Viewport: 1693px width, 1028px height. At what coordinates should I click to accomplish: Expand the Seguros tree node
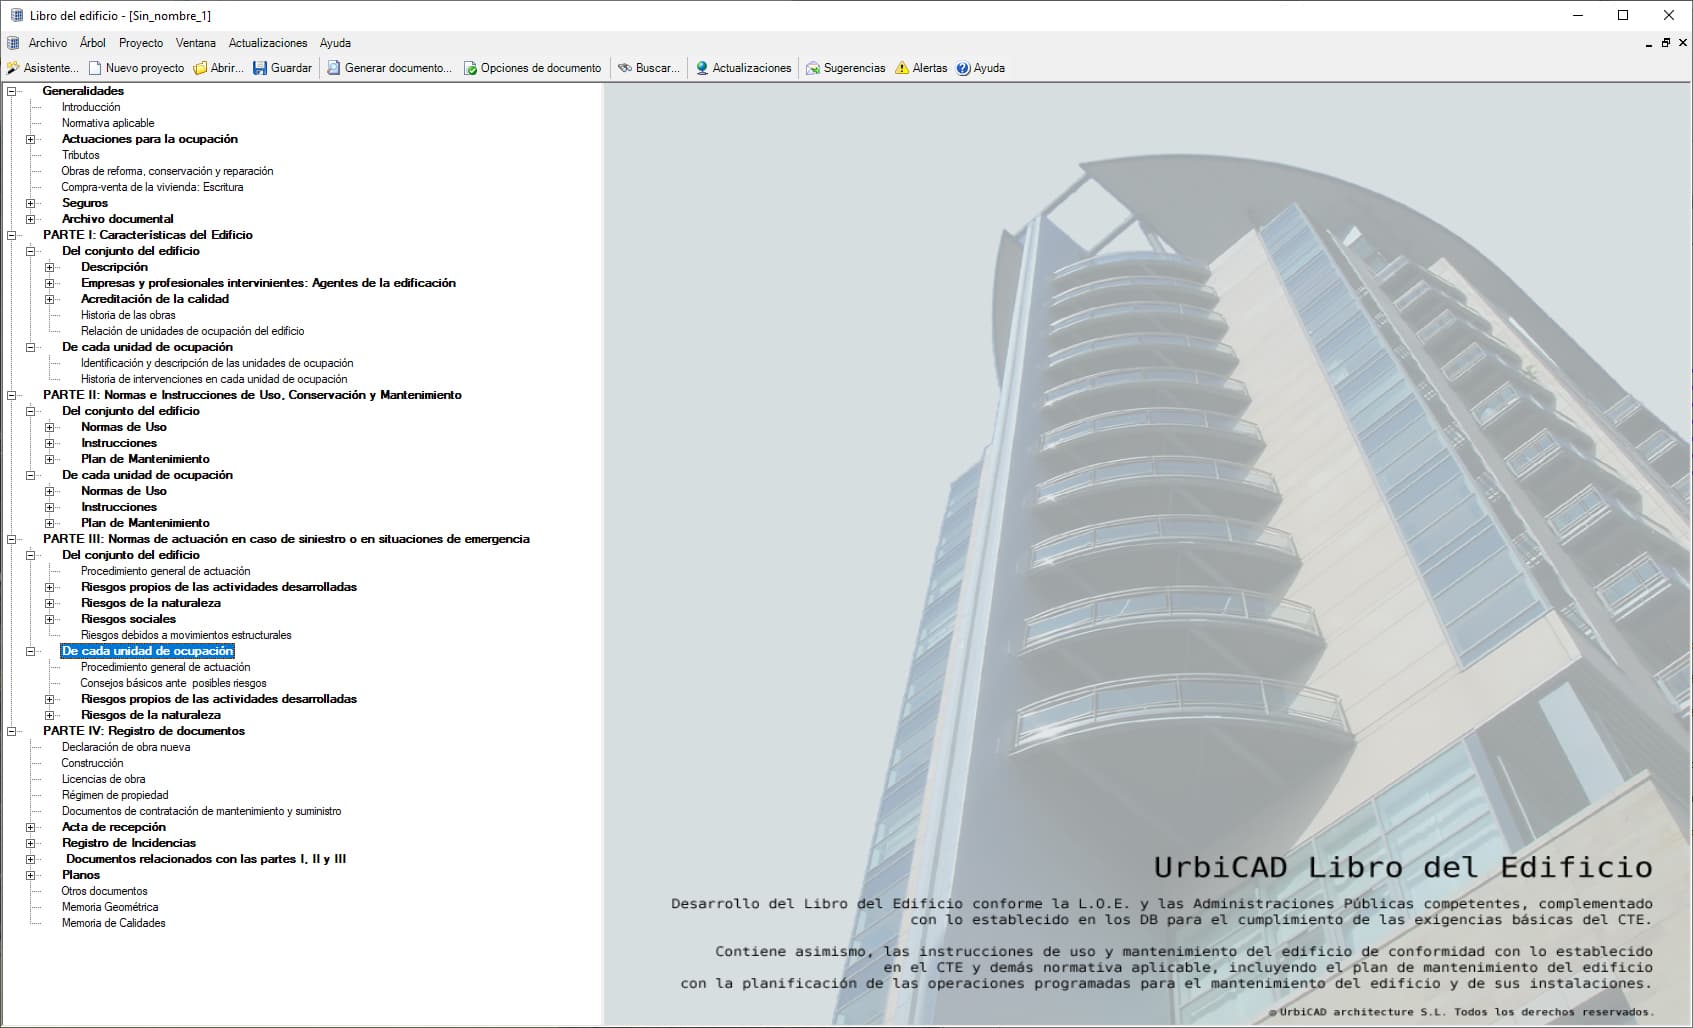point(31,203)
